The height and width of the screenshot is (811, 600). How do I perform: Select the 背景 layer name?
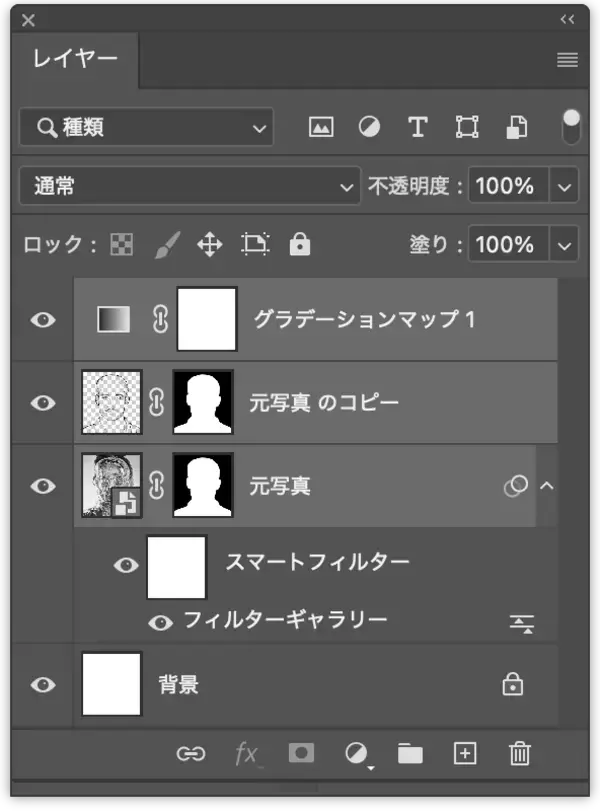(x=178, y=685)
